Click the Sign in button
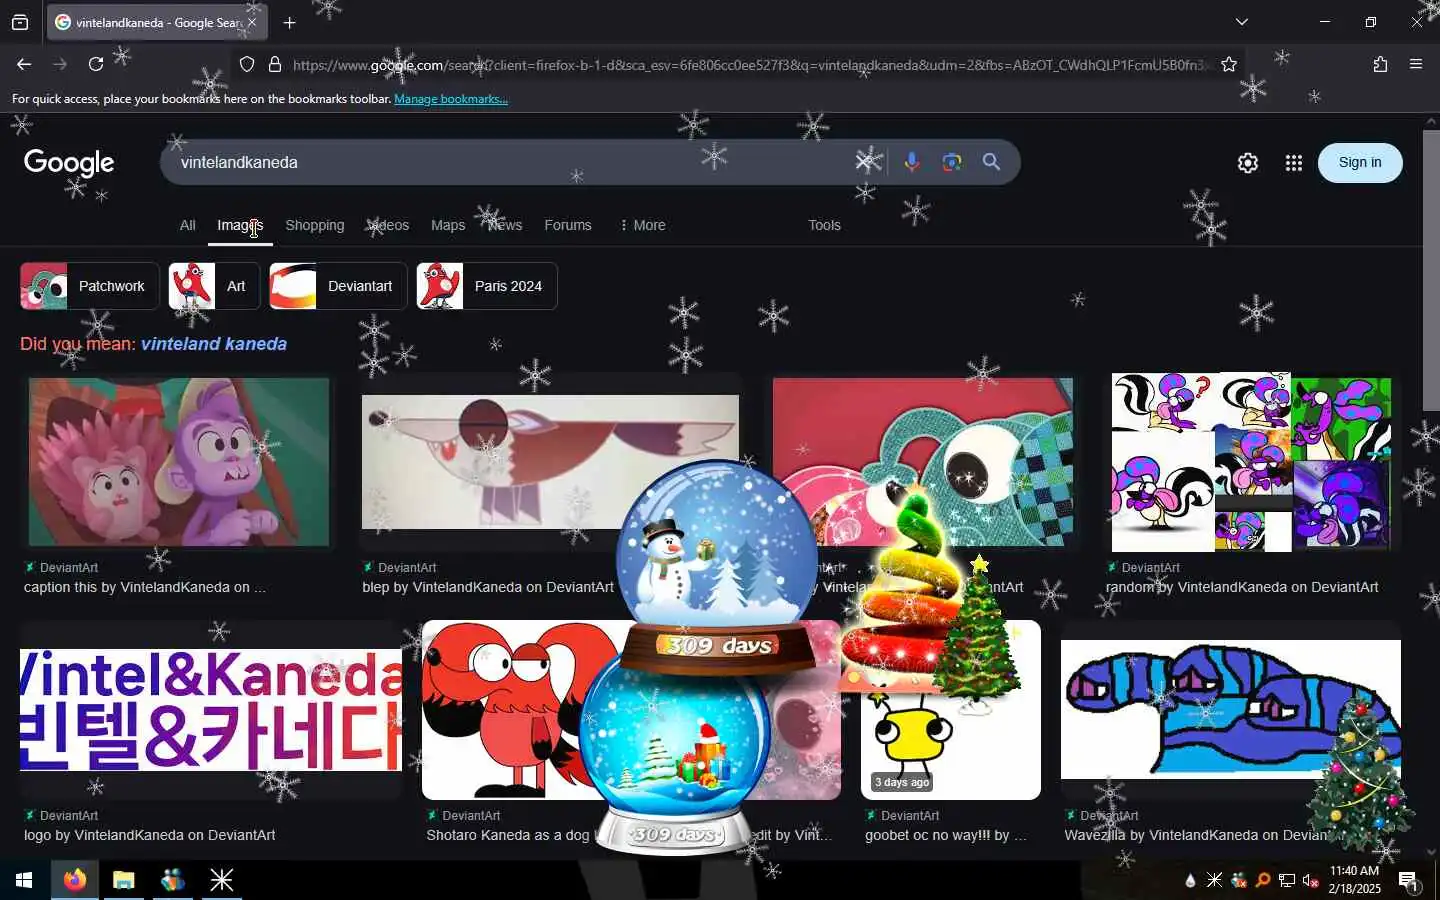 click(1360, 162)
